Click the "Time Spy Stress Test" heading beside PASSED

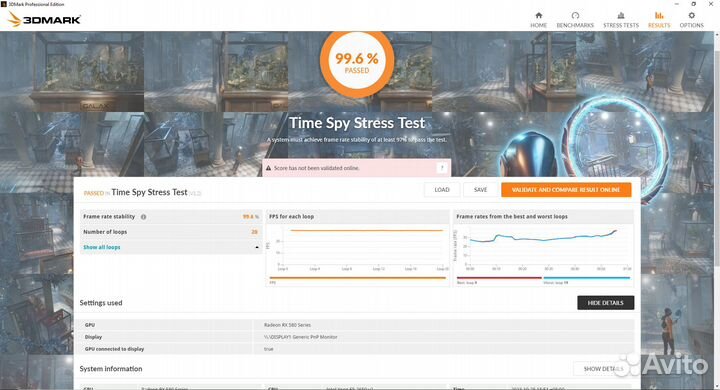[149, 192]
